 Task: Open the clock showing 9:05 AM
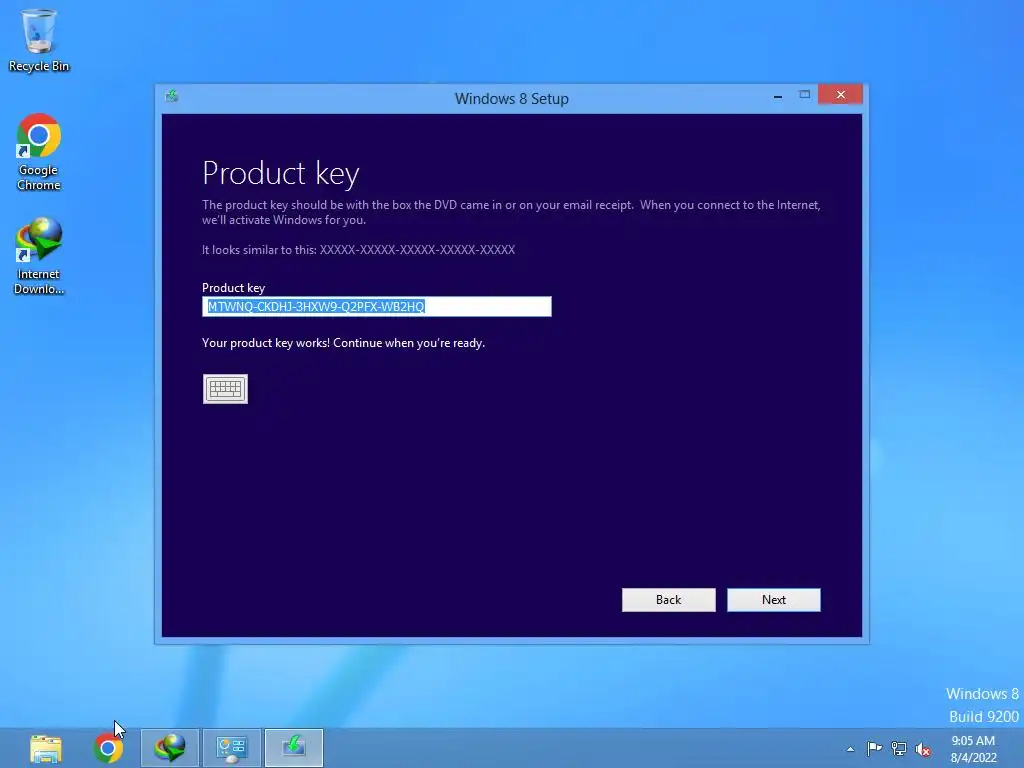click(x=973, y=749)
